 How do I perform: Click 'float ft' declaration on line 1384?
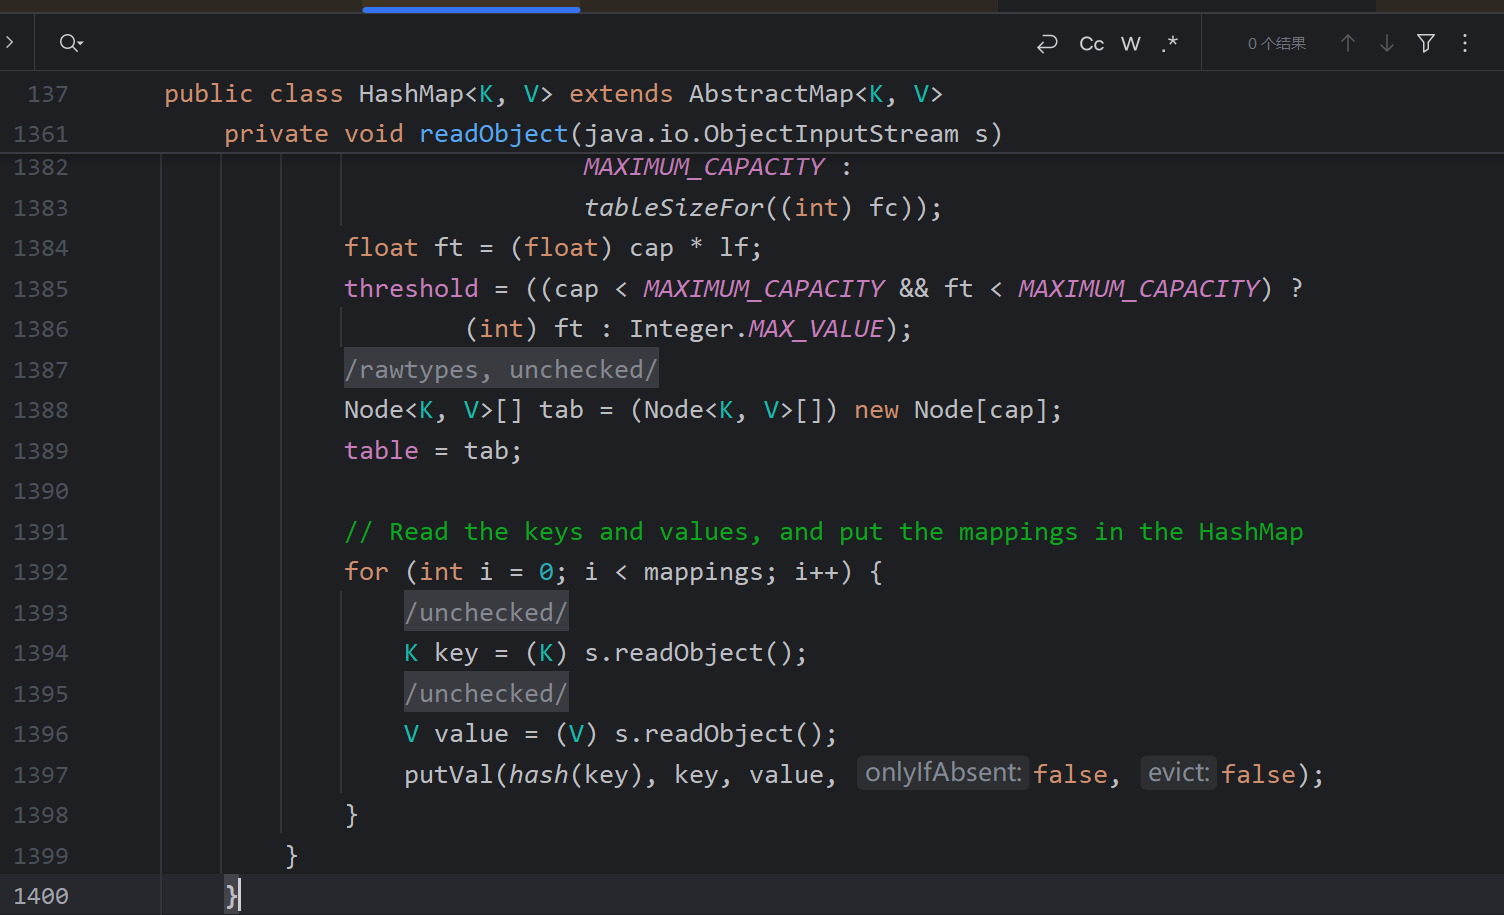tap(404, 248)
